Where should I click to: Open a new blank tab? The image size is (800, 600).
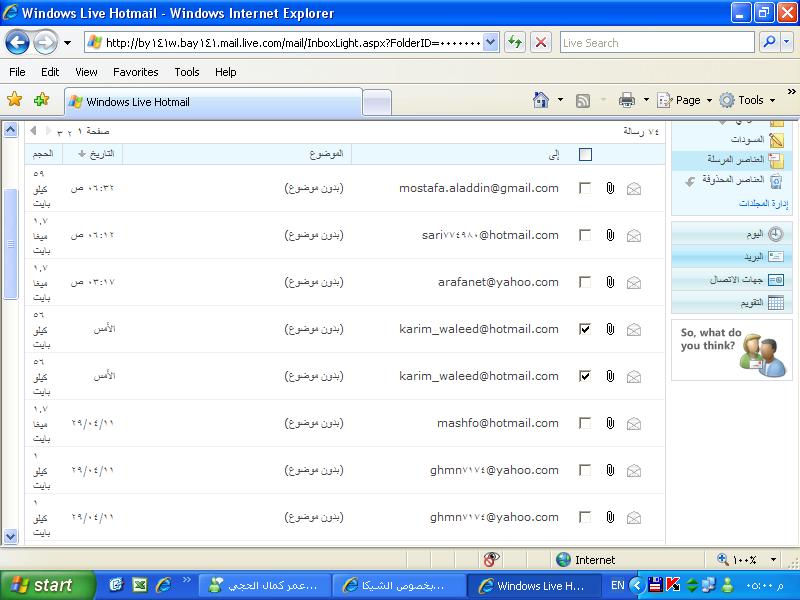click(x=377, y=103)
